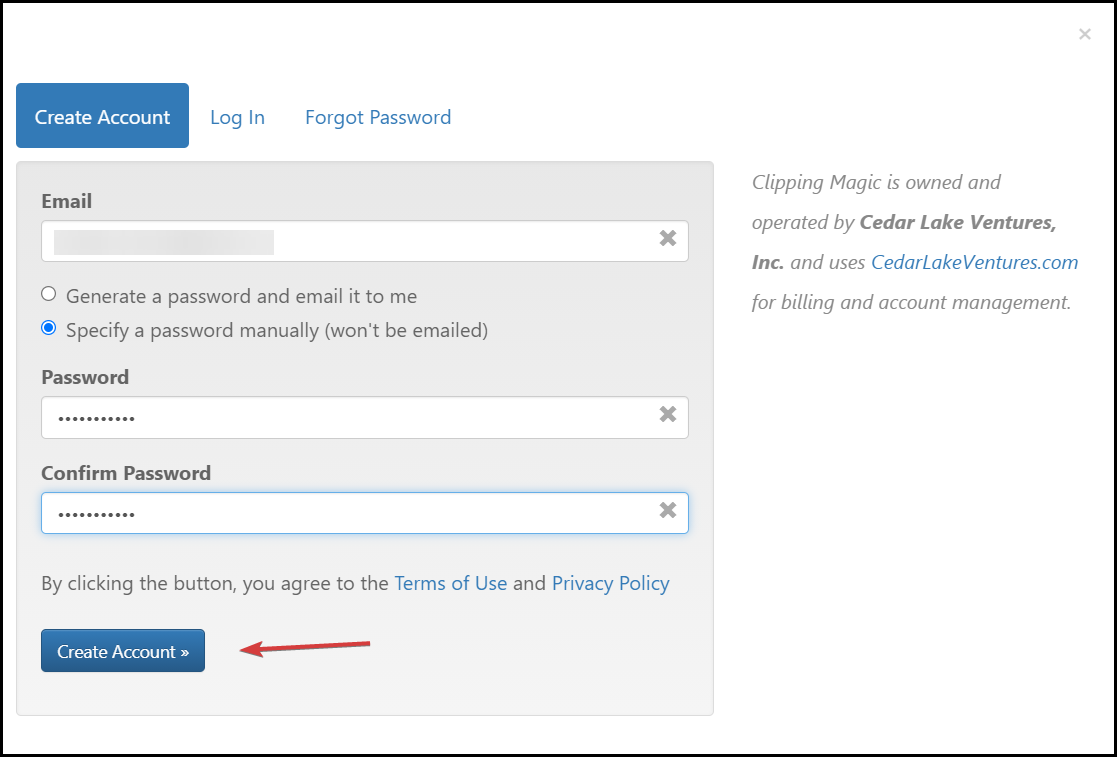Click the bold Email label text
Viewport: 1117px width, 757px height.
pyautogui.click(x=66, y=201)
